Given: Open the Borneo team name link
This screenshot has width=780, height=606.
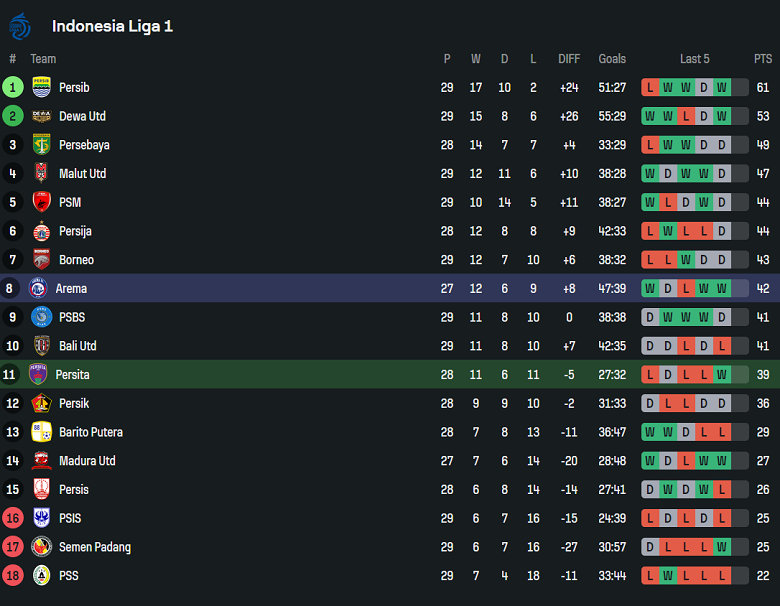Looking at the screenshot, I should 76,260.
